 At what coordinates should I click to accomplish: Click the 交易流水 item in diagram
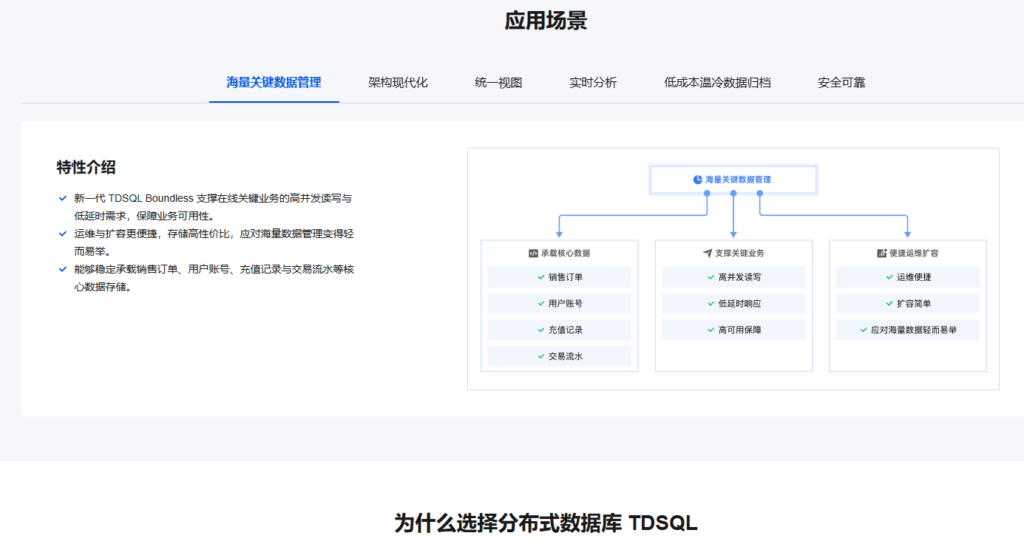tap(560, 356)
